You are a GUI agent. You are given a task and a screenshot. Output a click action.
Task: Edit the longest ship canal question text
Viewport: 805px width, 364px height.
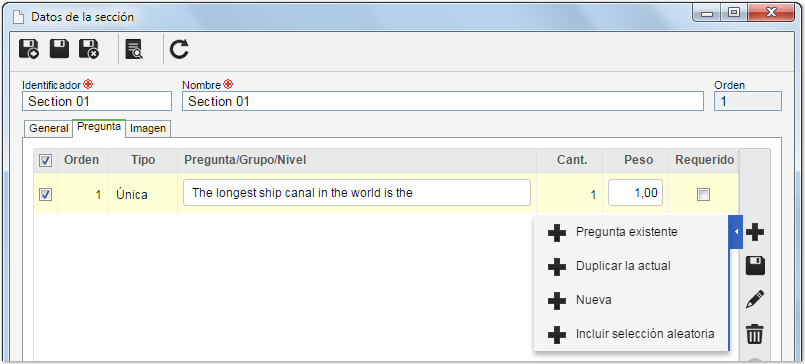tap(357, 193)
